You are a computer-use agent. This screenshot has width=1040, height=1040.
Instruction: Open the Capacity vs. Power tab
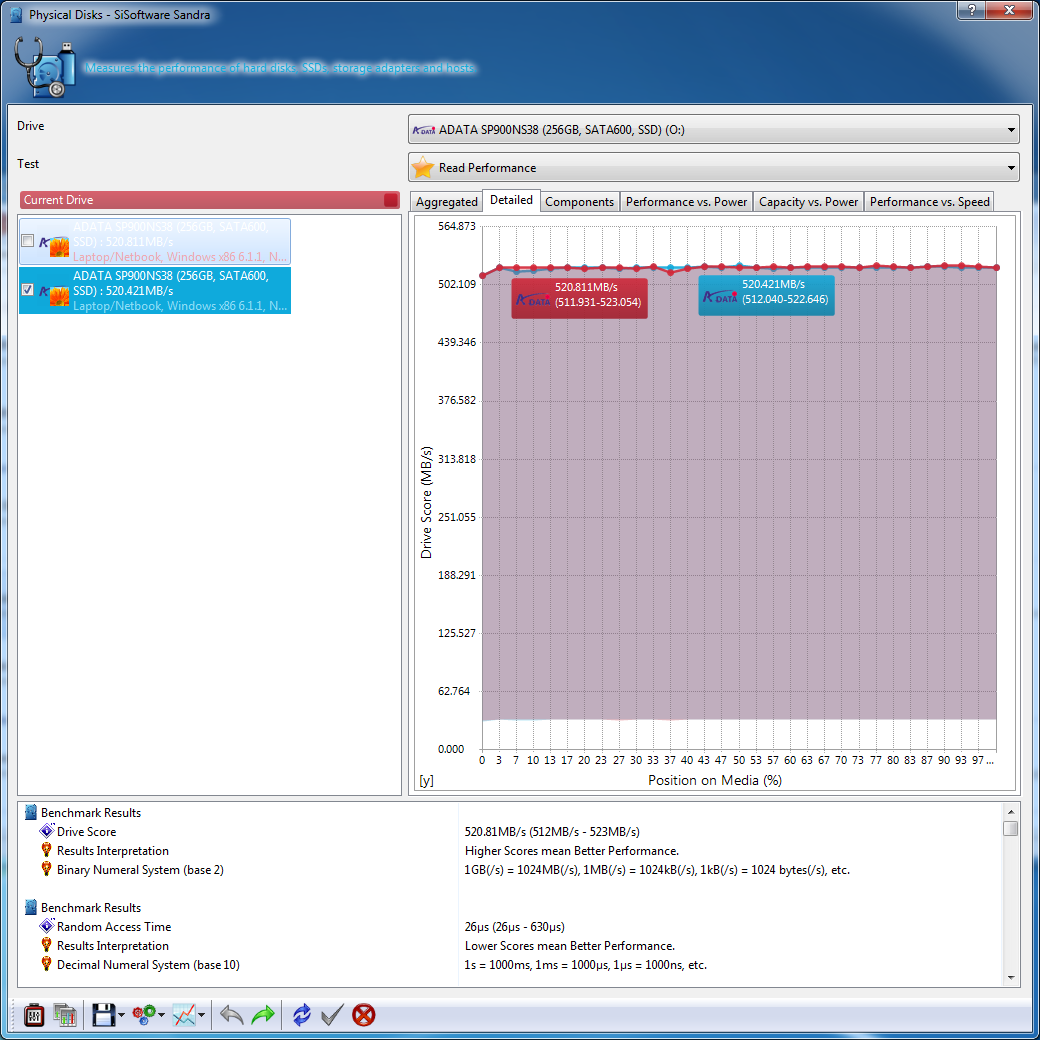pos(809,202)
